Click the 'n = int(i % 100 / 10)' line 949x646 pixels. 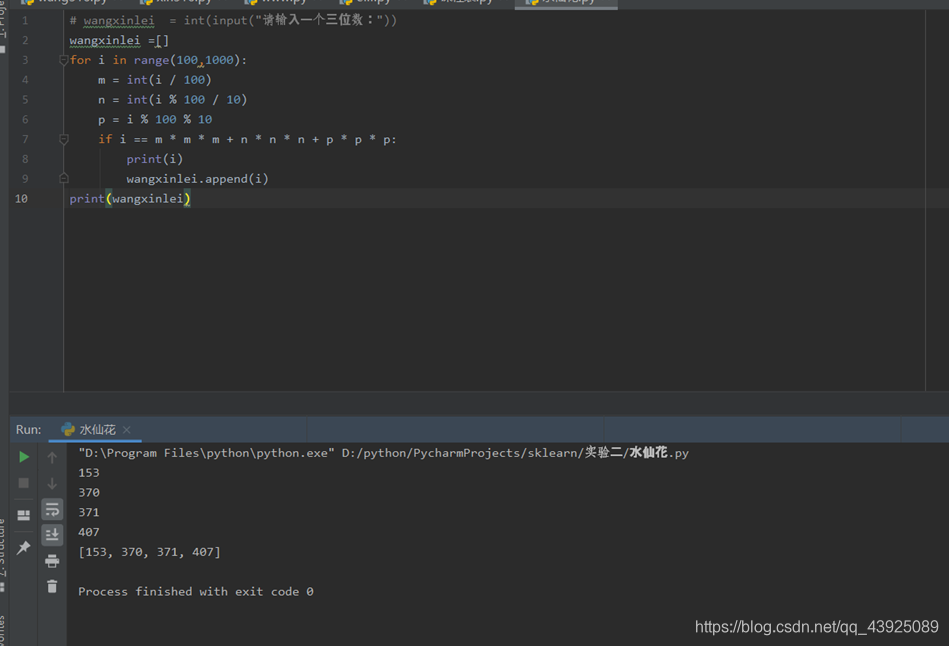coord(172,100)
